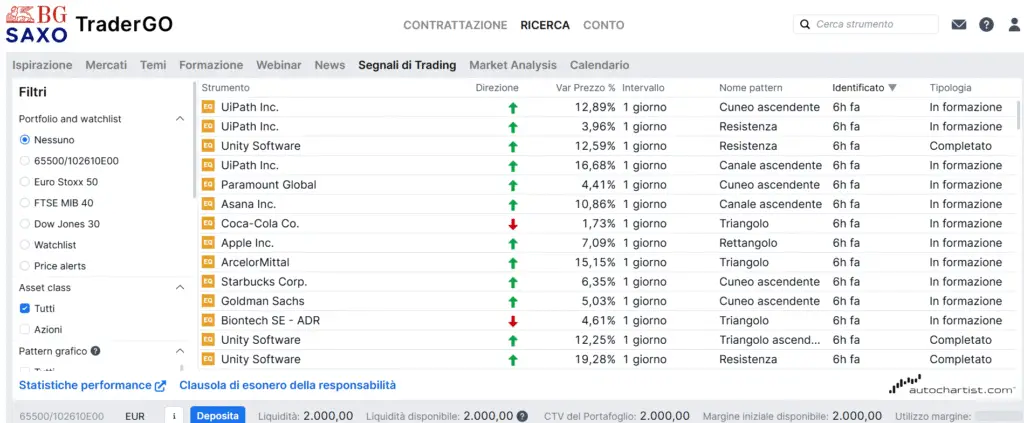1024x423 pixels.
Task: Switch to the Mercati tab
Action: [x=106, y=65]
